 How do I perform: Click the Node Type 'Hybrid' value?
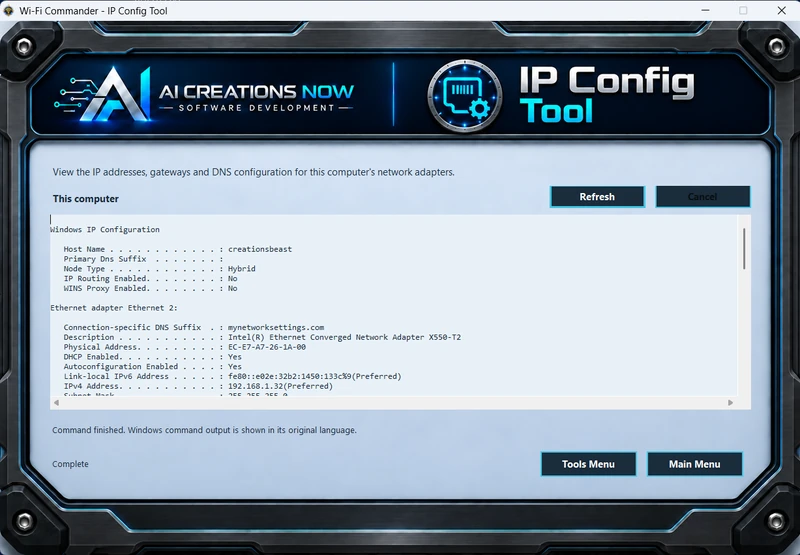pos(241,269)
